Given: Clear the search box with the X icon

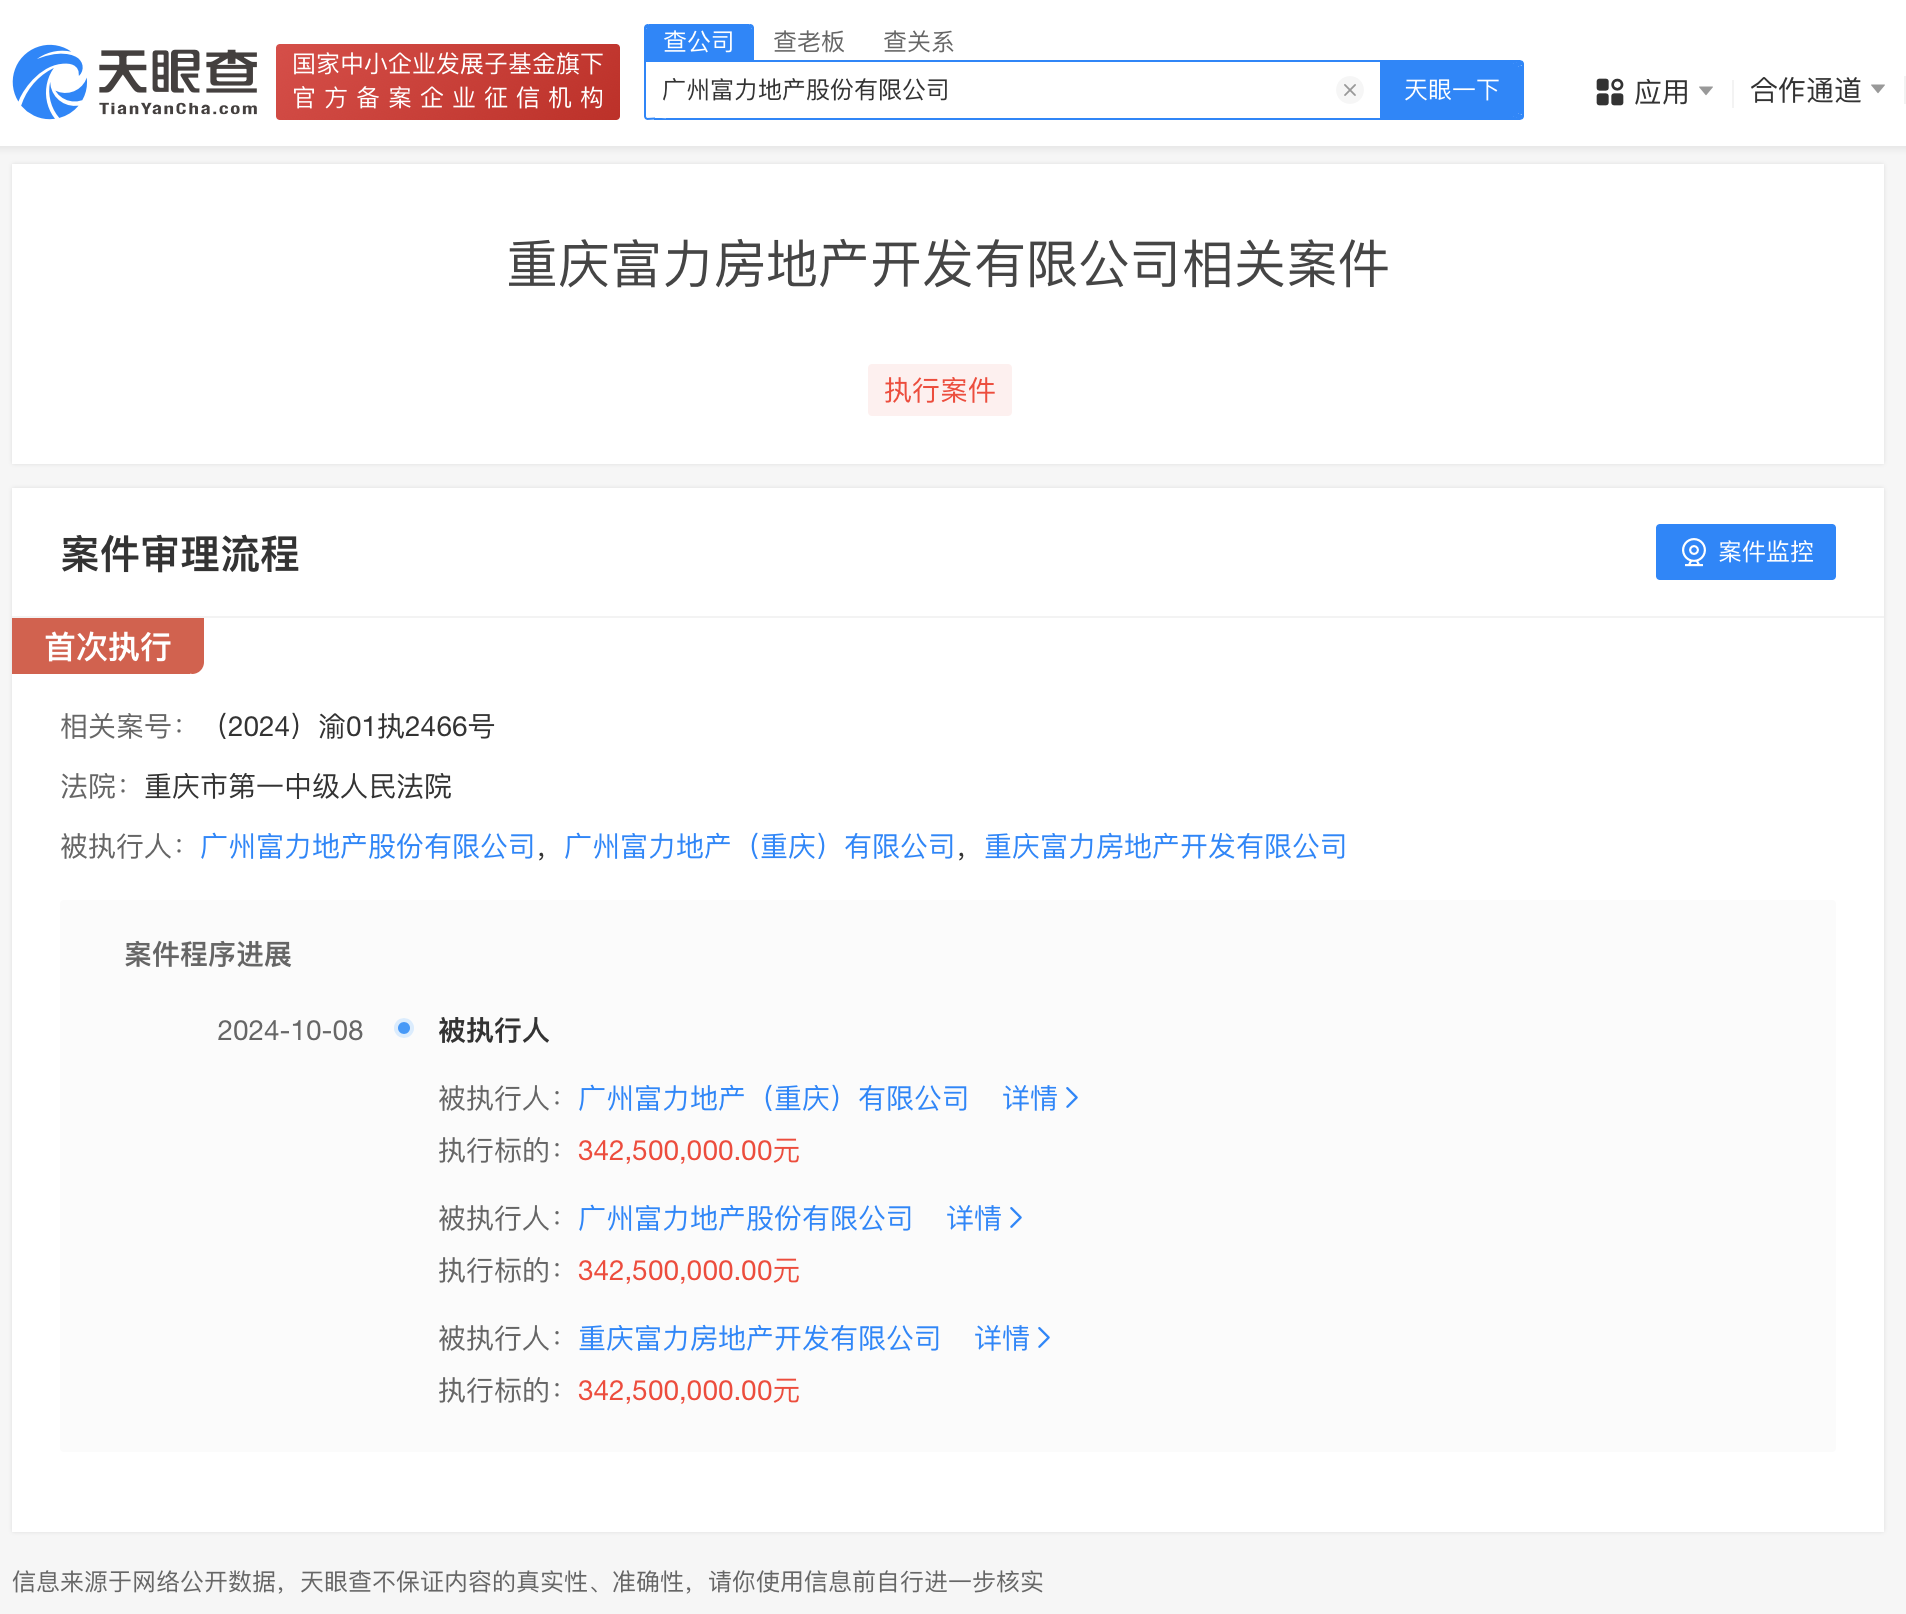Looking at the screenshot, I should coord(1350,90).
